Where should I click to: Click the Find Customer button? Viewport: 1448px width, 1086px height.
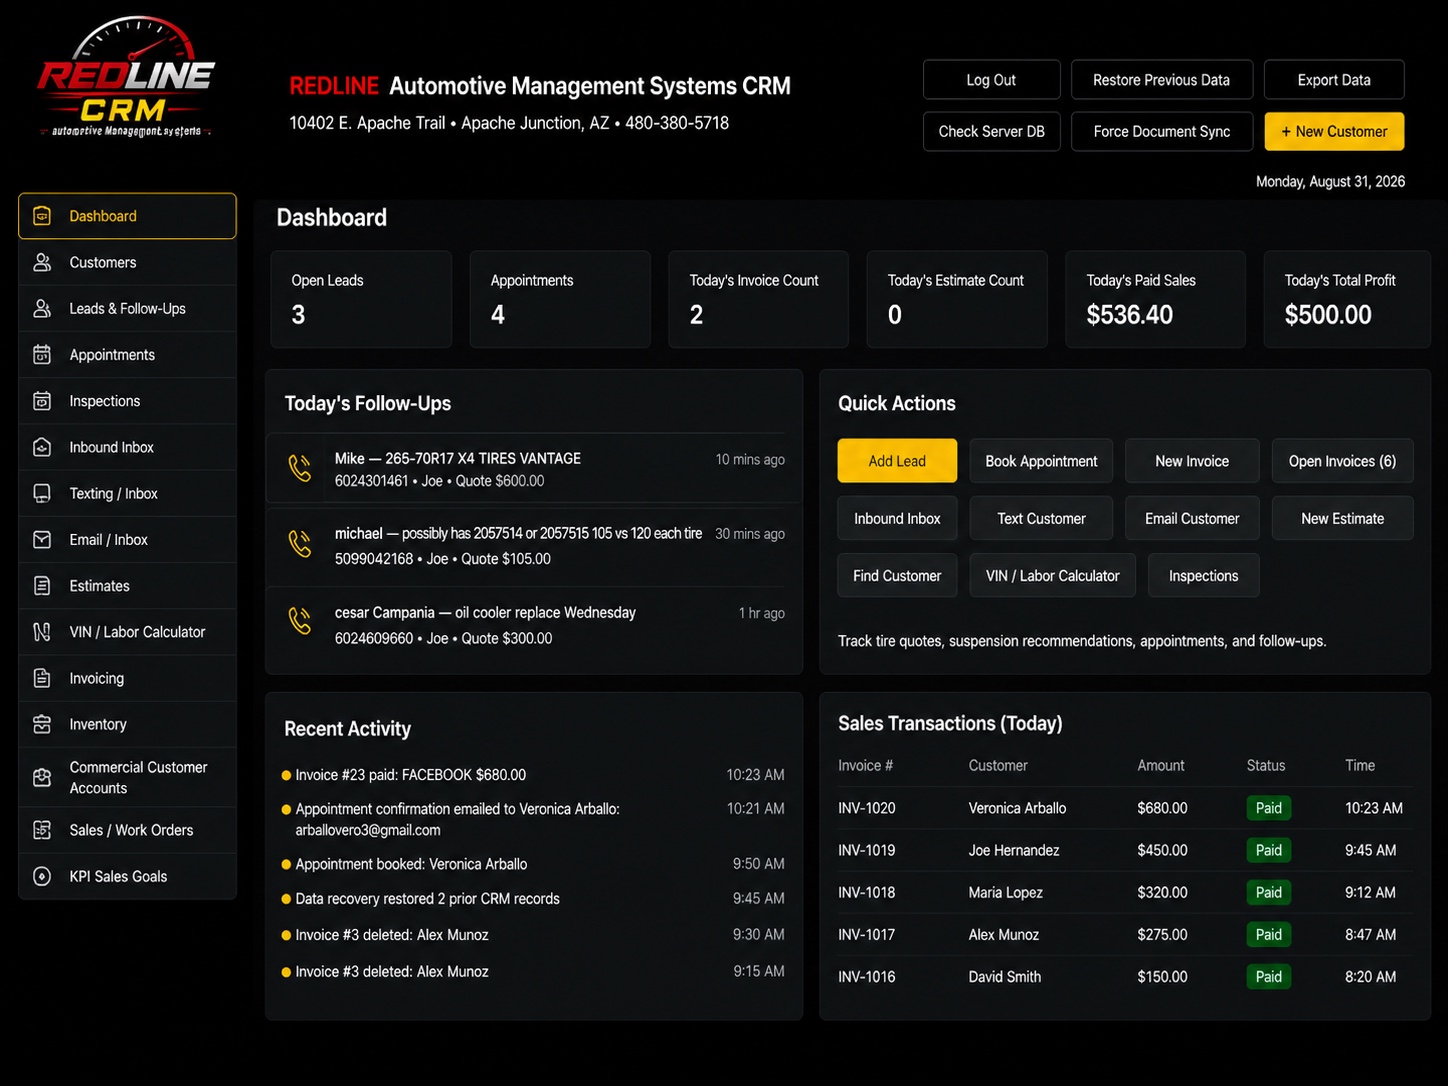897,575
